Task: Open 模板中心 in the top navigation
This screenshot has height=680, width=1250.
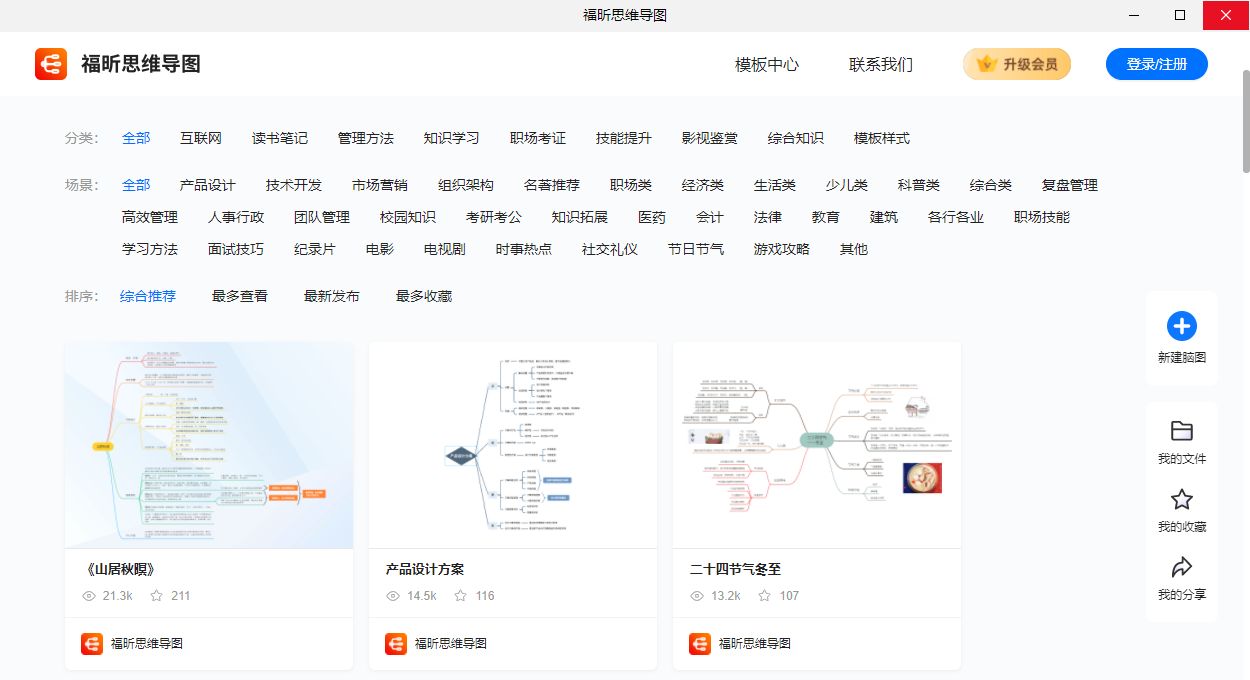Action: (767, 65)
